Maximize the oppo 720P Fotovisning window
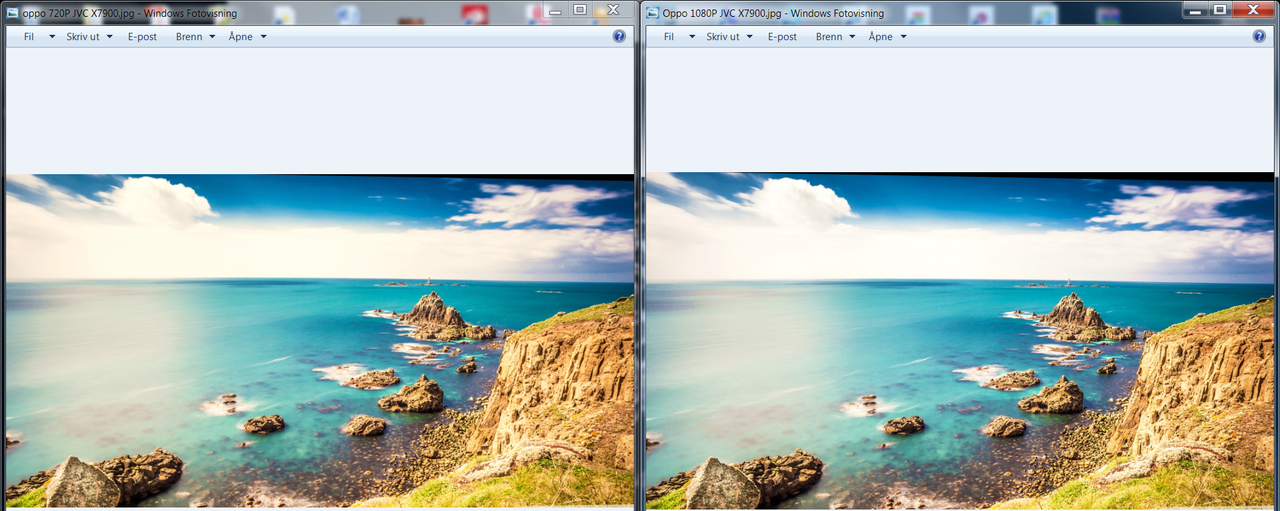The height and width of the screenshot is (511, 1280). point(580,10)
